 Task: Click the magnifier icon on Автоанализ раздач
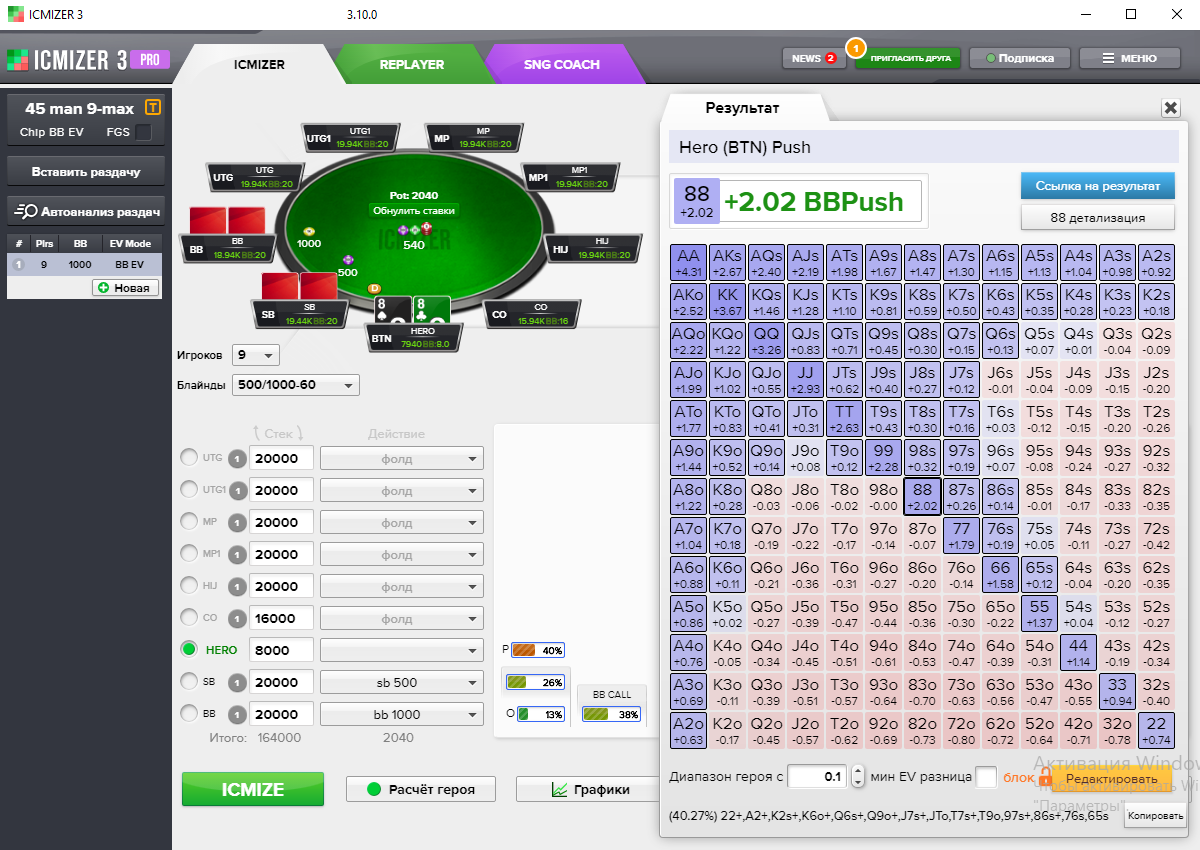pos(26,211)
